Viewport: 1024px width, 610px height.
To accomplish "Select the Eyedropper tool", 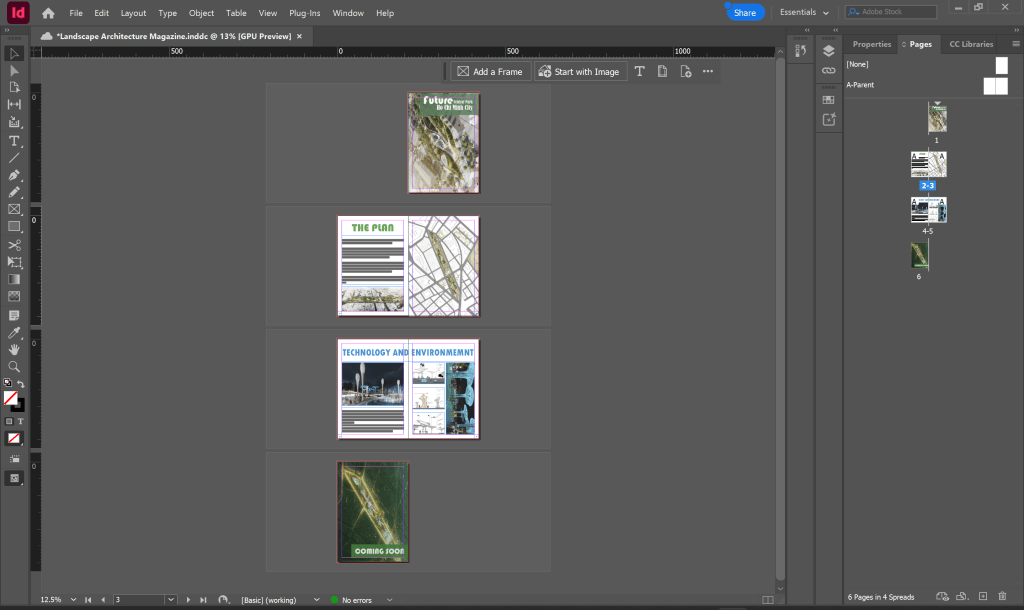I will point(14,332).
